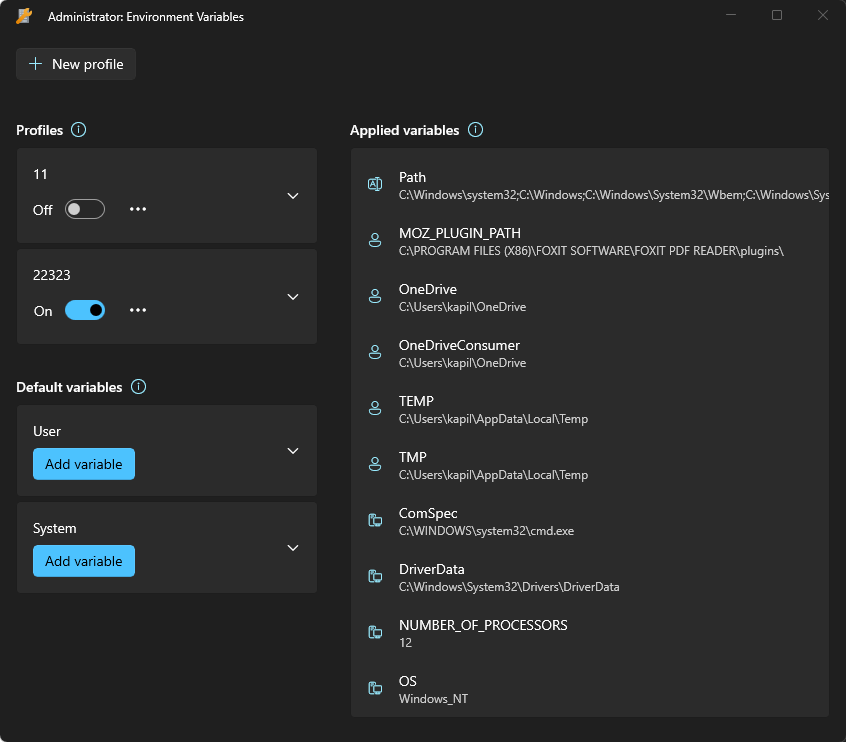Select the MOZ_PLUGIN_PATH variable entry

590,241
